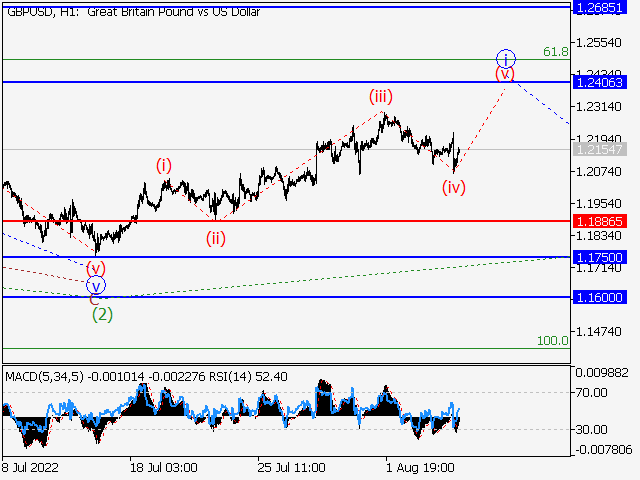Click the 1.23140 price axis value
This screenshot has height=480, width=640.
click(599, 107)
